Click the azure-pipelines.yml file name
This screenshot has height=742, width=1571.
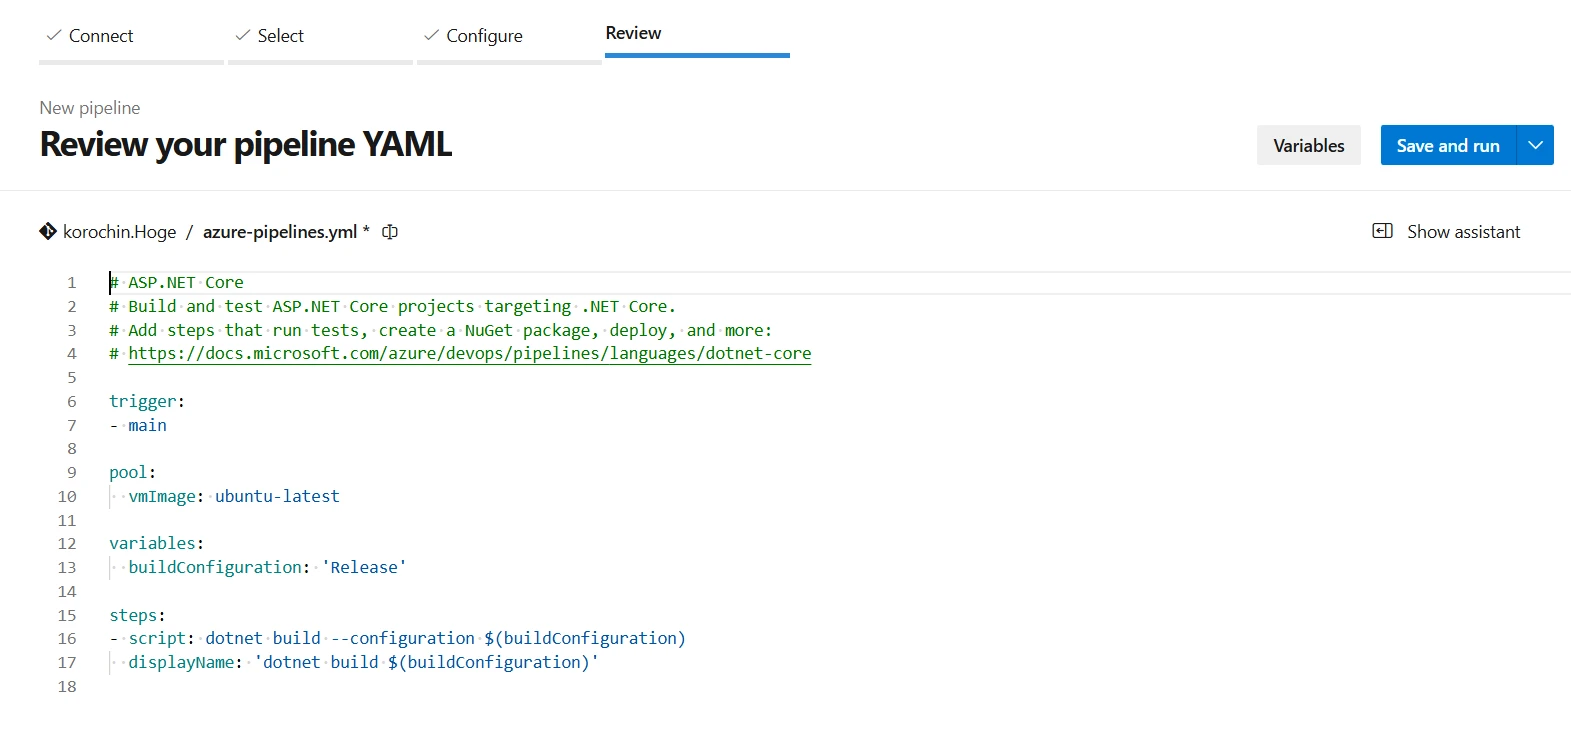(280, 232)
